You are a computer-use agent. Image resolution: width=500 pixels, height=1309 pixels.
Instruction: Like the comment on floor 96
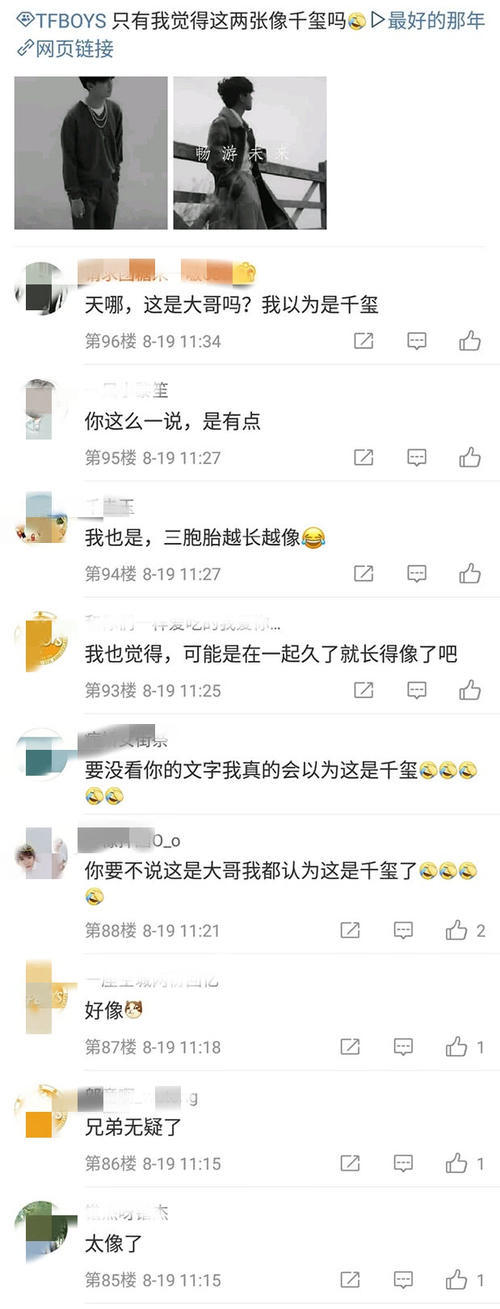pyautogui.click(x=470, y=341)
